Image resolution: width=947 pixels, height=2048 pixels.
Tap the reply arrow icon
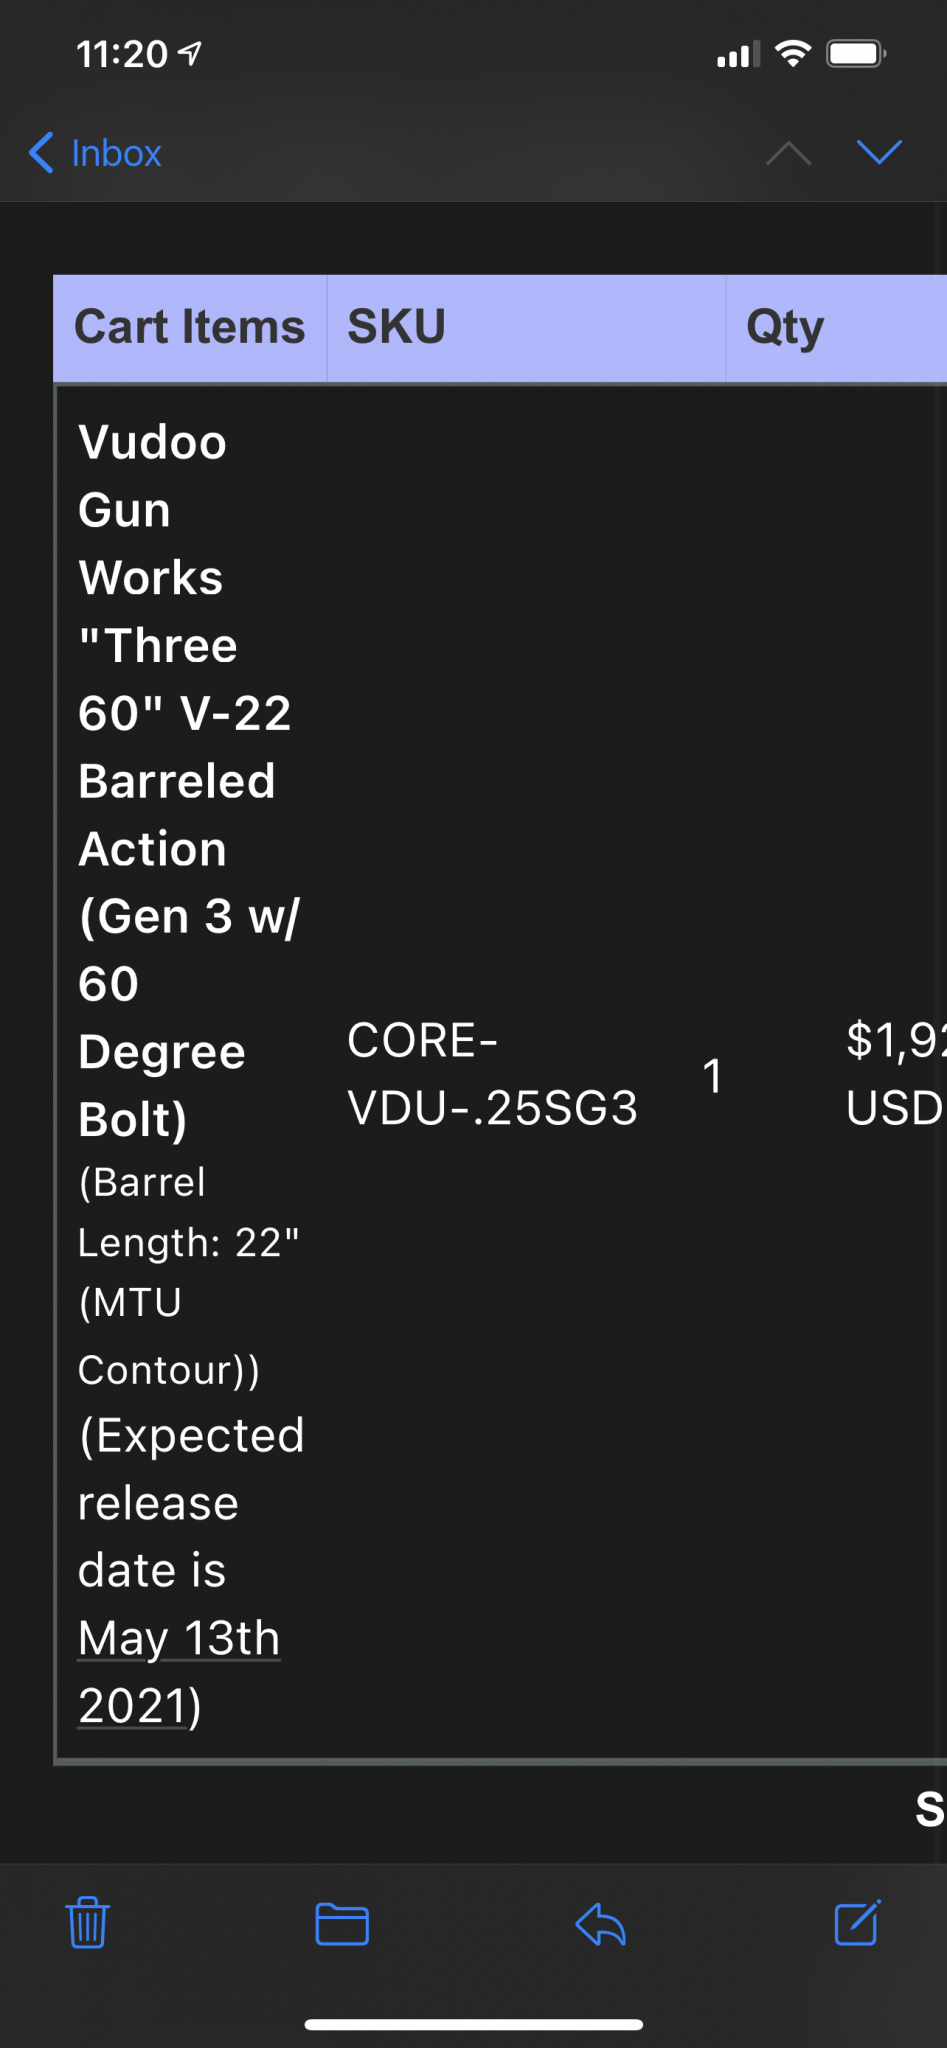(601, 1924)
